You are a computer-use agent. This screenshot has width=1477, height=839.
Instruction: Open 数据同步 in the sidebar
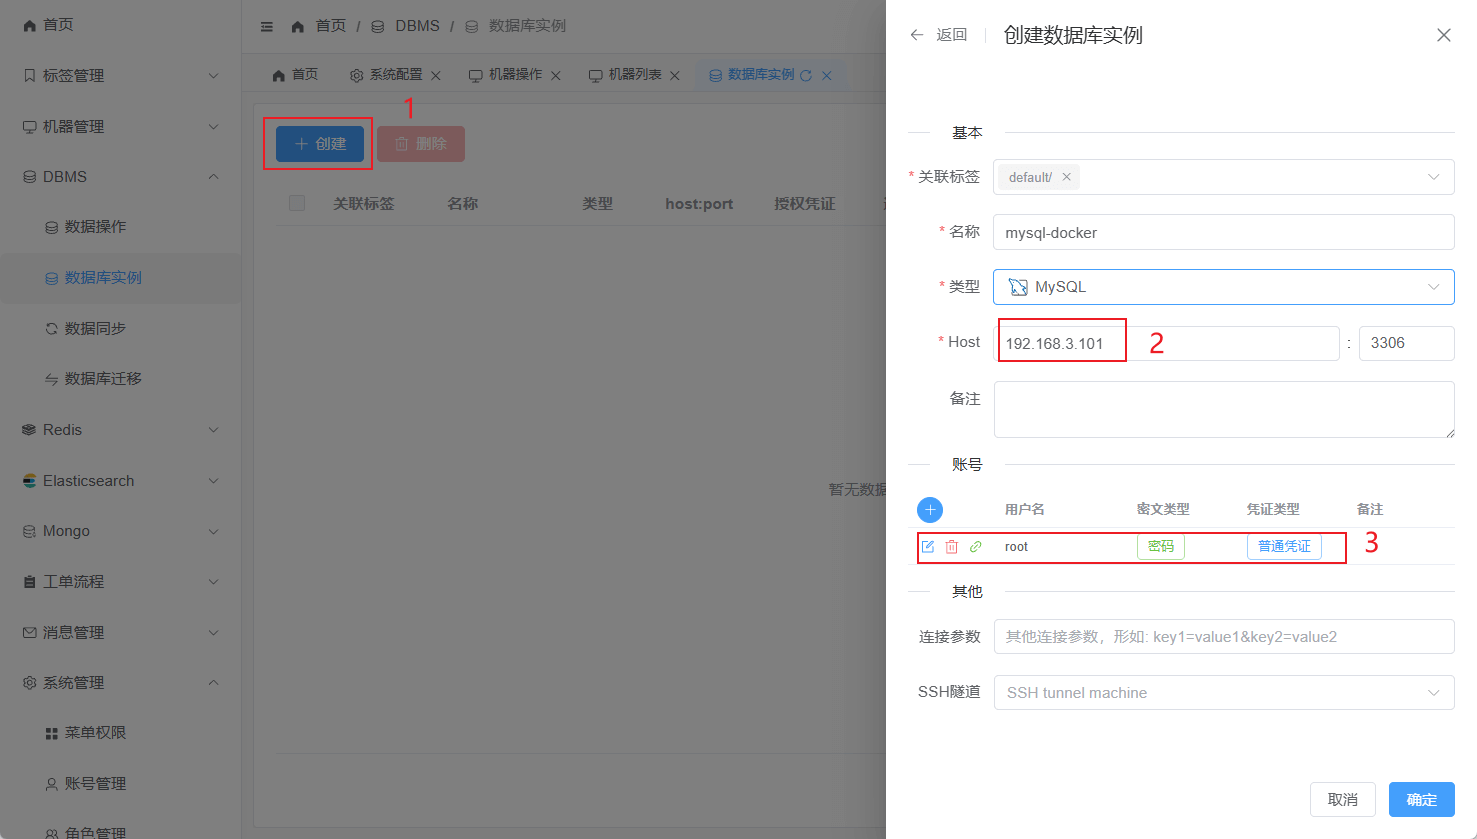[95, 328]
